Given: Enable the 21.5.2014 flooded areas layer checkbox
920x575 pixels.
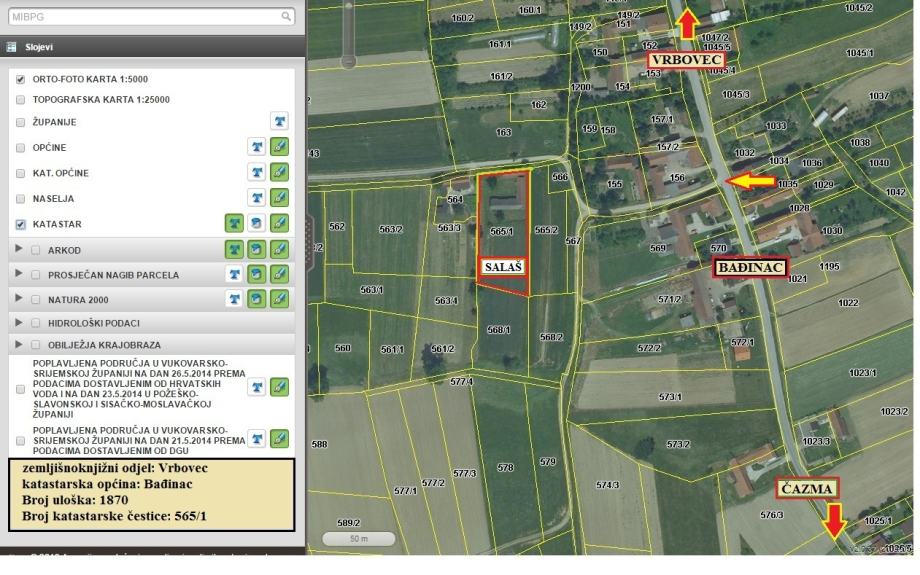Looking at the screenshot, I should (x=21, y=440).
